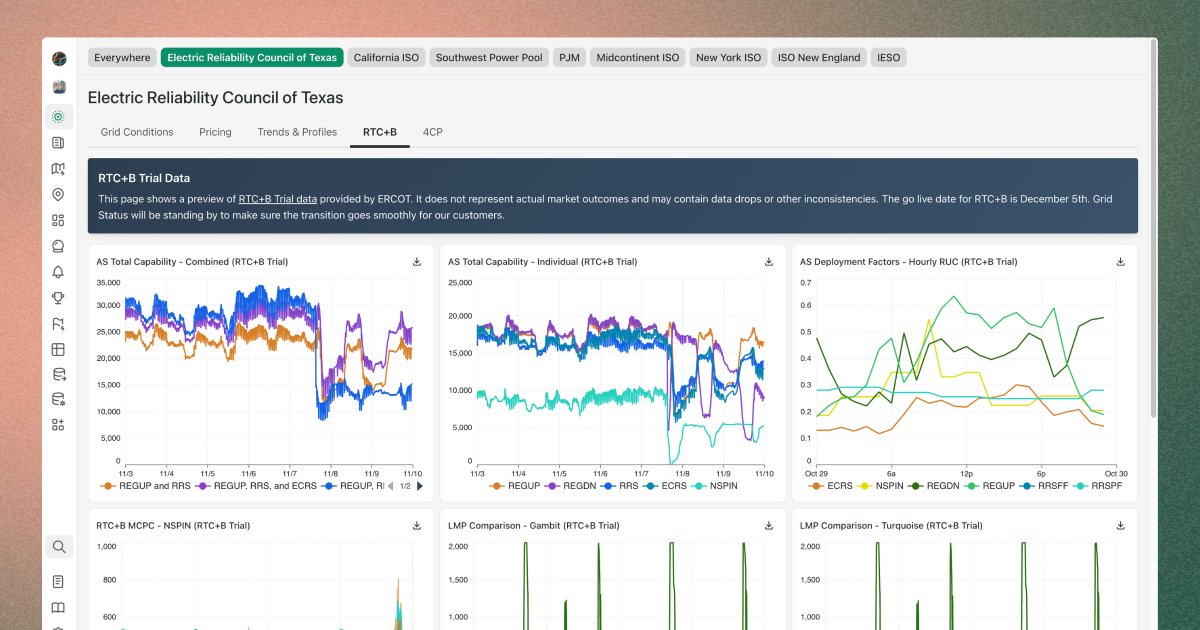Select IESO region chip
Viewport: 1200px width, 630px height.
click(x=889, y=58)
